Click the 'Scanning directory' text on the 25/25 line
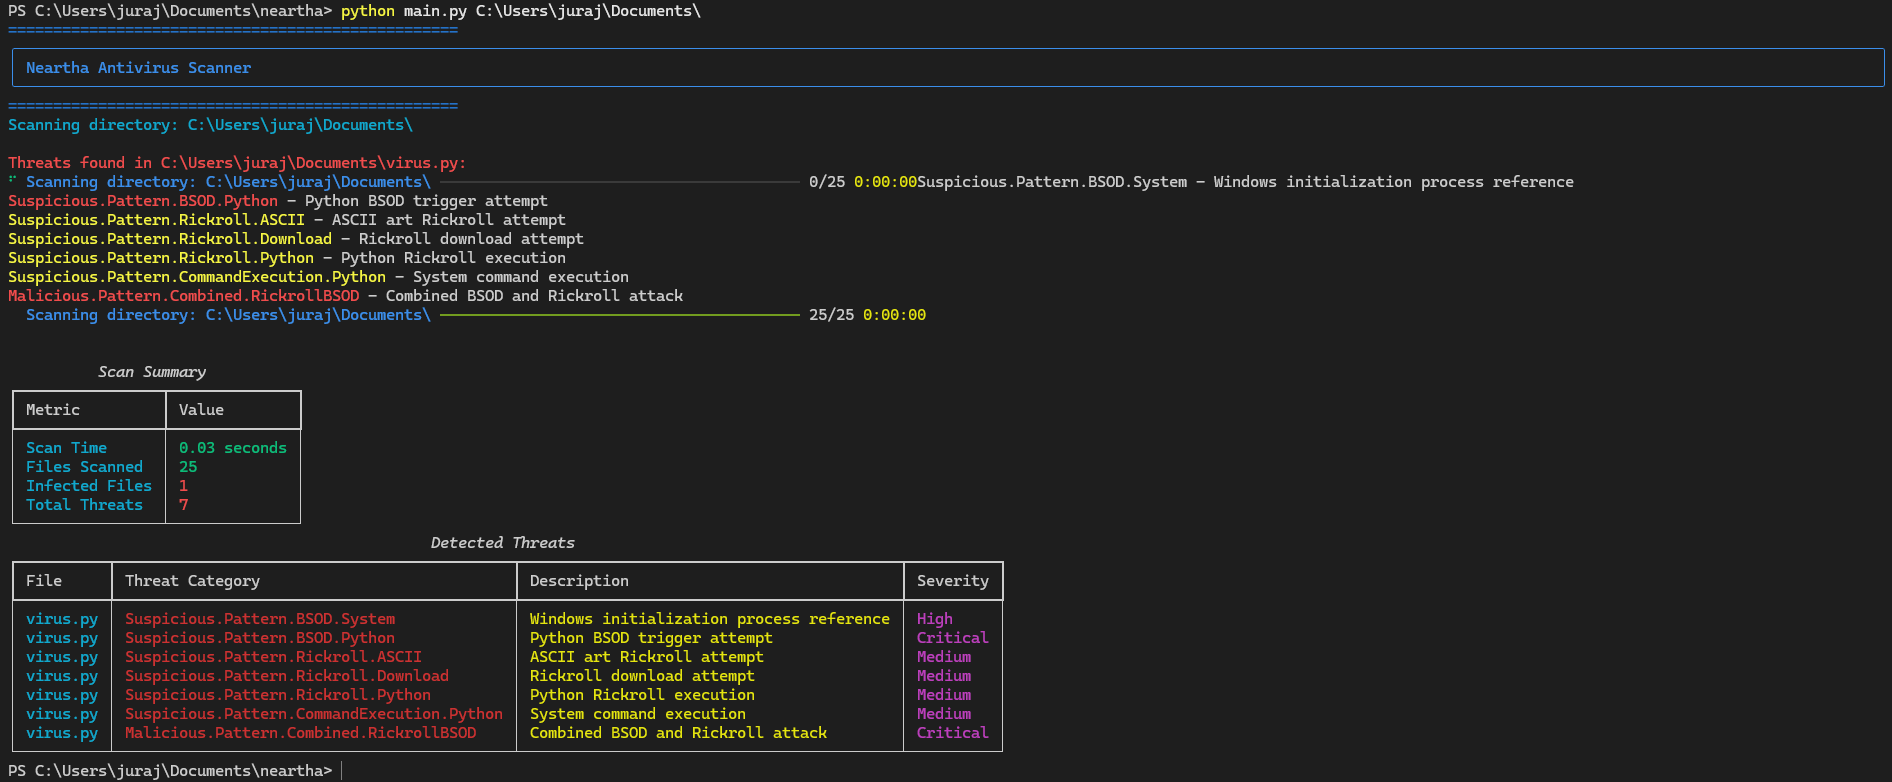Screen dimensions: 1892x782 coord(228,315)
